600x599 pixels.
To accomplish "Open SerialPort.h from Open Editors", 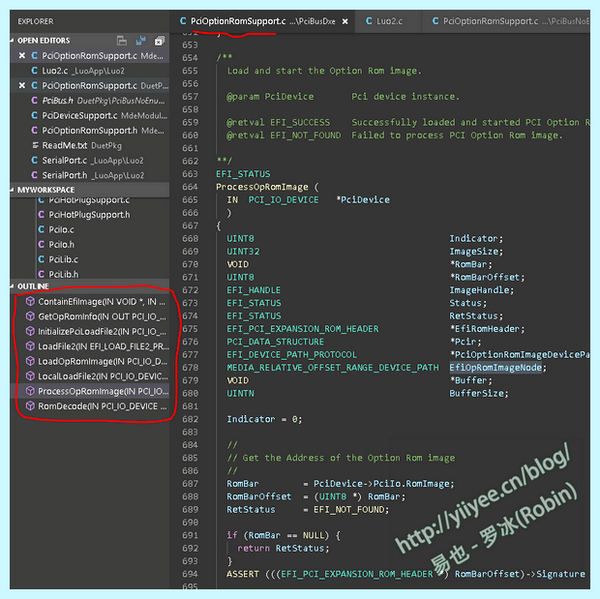I will [x=90, y=175].
